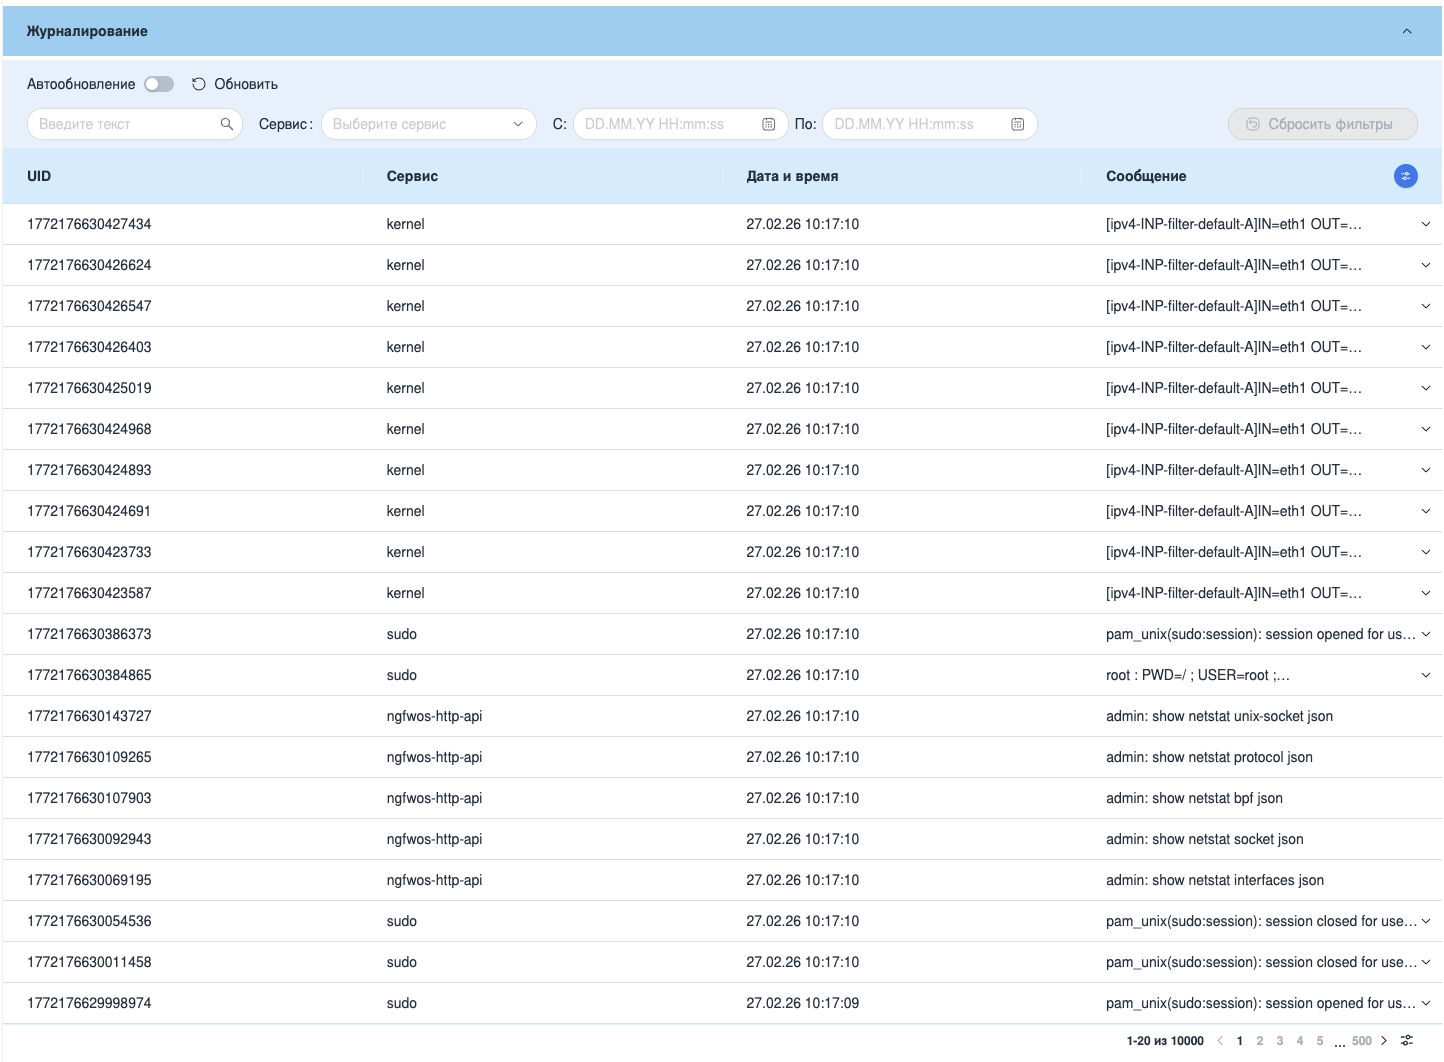Open the Выберите сервис dropdown
Viewport: 1444px width, 1062px height.
click(x=428, y=124)
